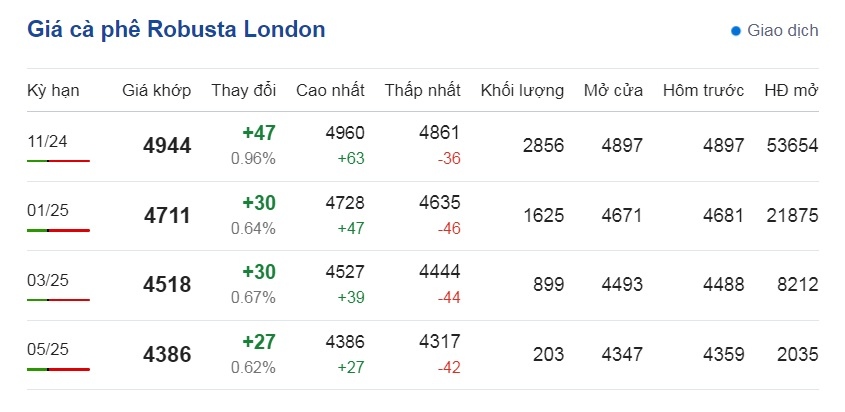Click the Thay đổi column header
845x412 pixels.
point(244,90)
